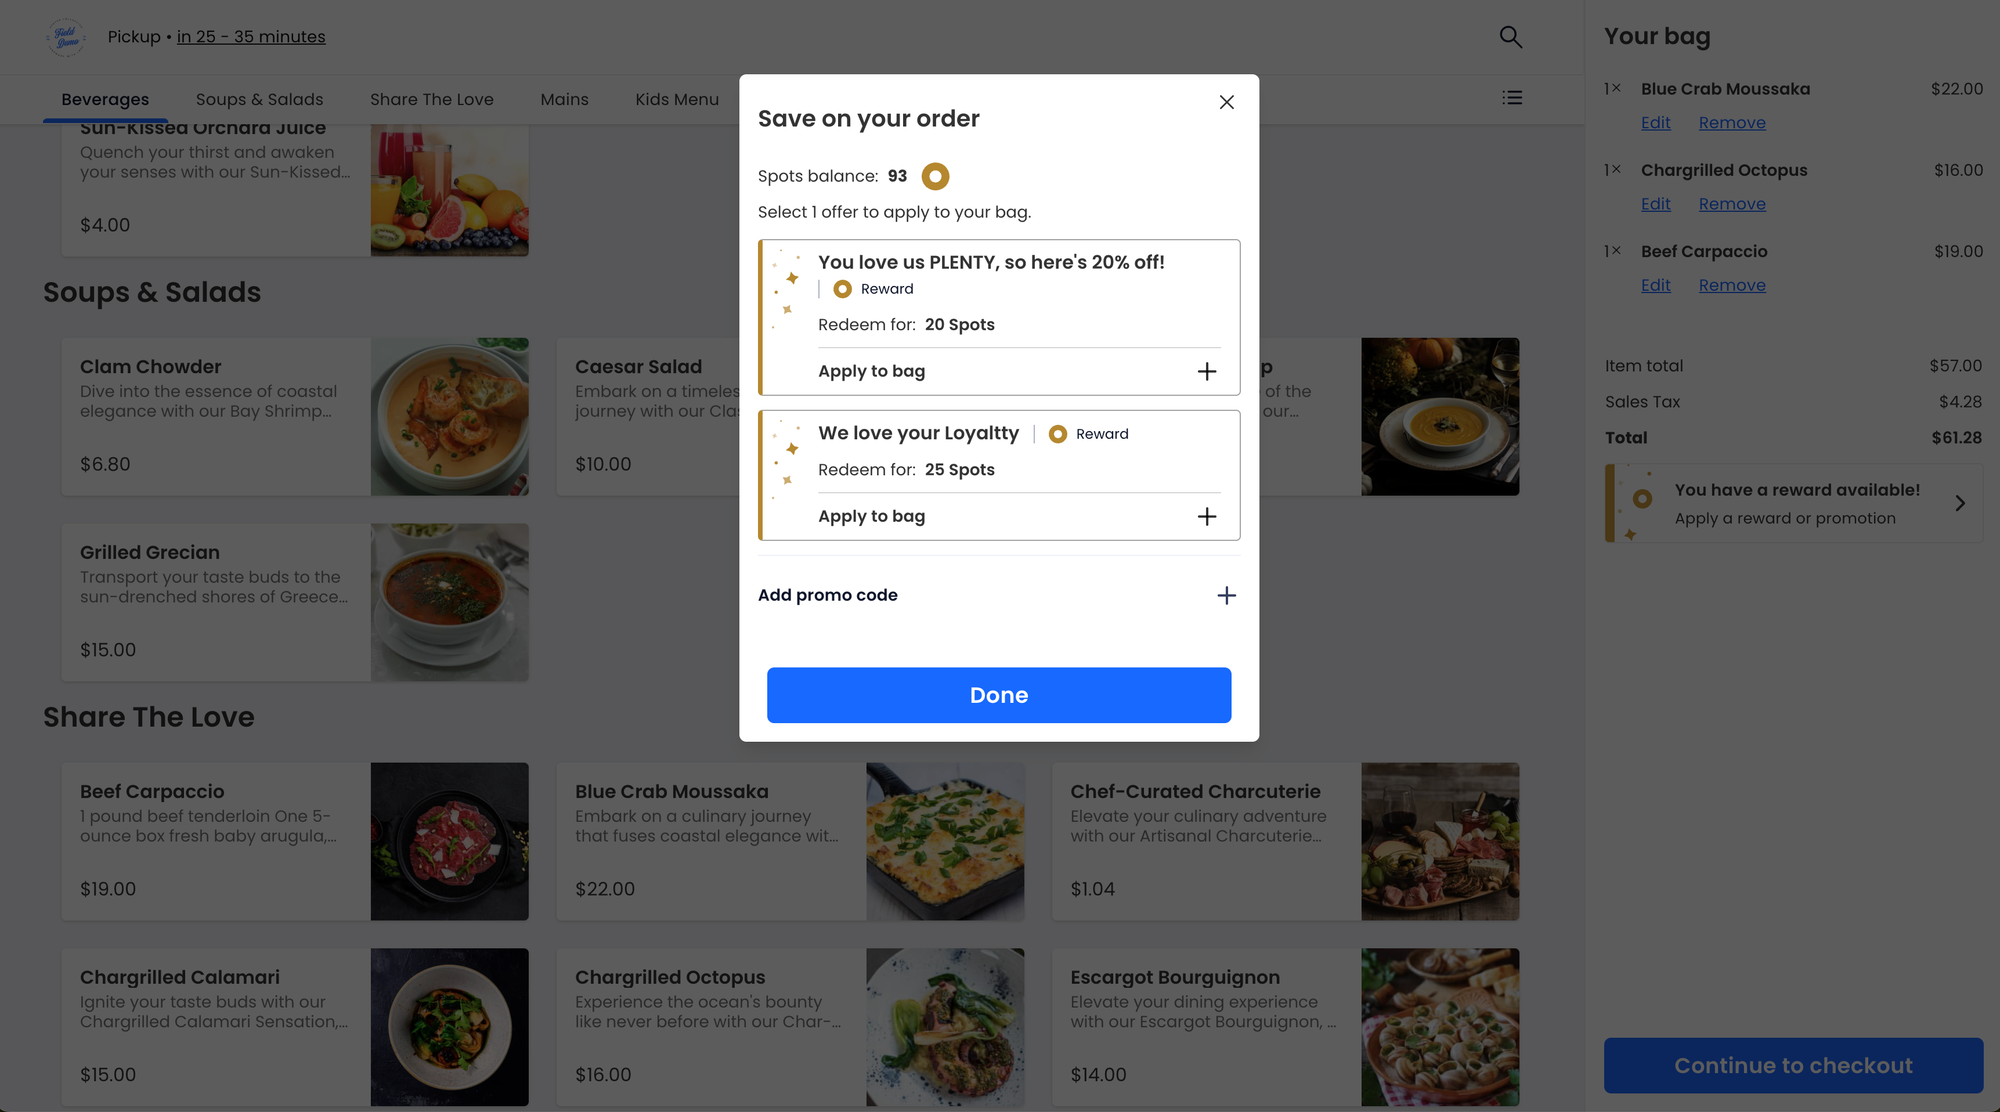Click the plus icon for Apply to bag reward 2

[x=1203, y=516]
